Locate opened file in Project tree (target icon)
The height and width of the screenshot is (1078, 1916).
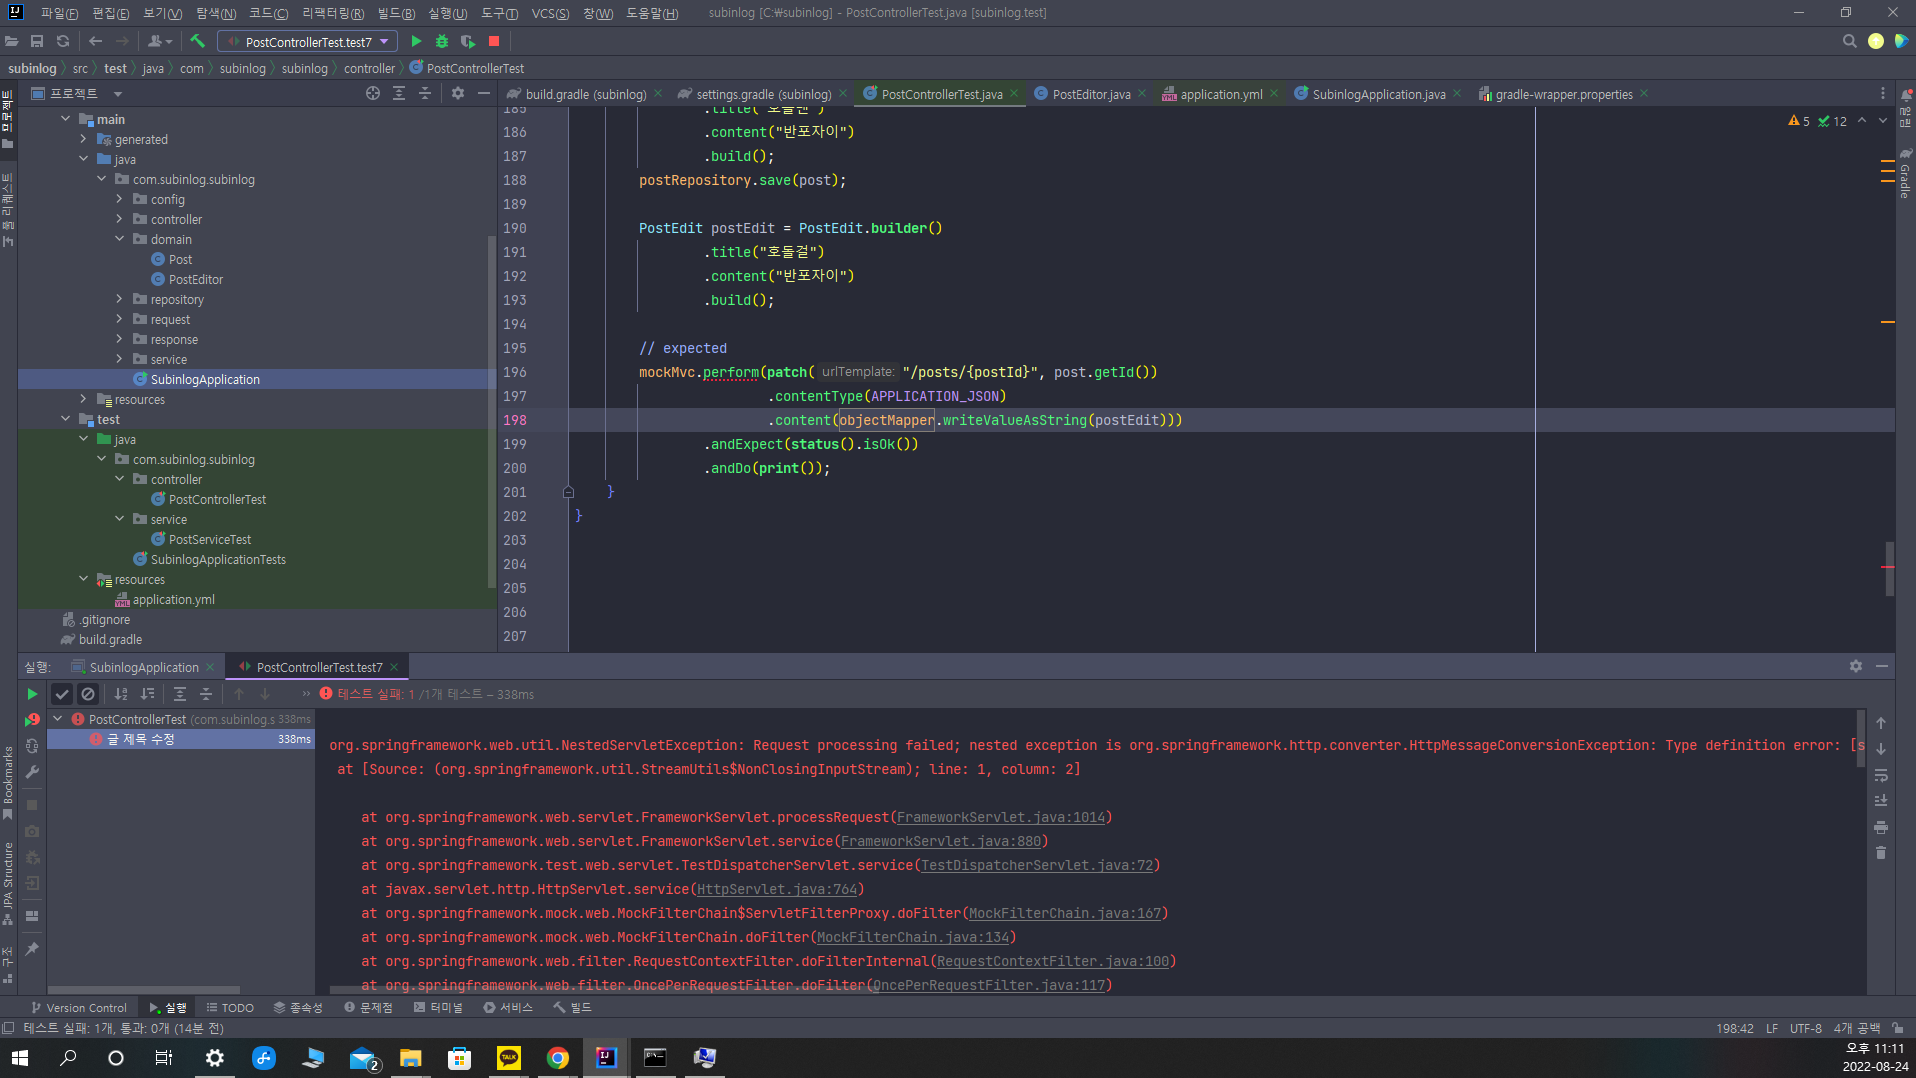point(373,93)
